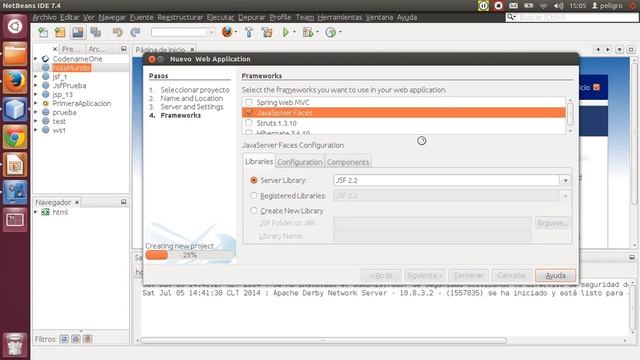Click the second filter icon next to Filtros
This screenshot has height=360, width=640.
pos(76,339)
